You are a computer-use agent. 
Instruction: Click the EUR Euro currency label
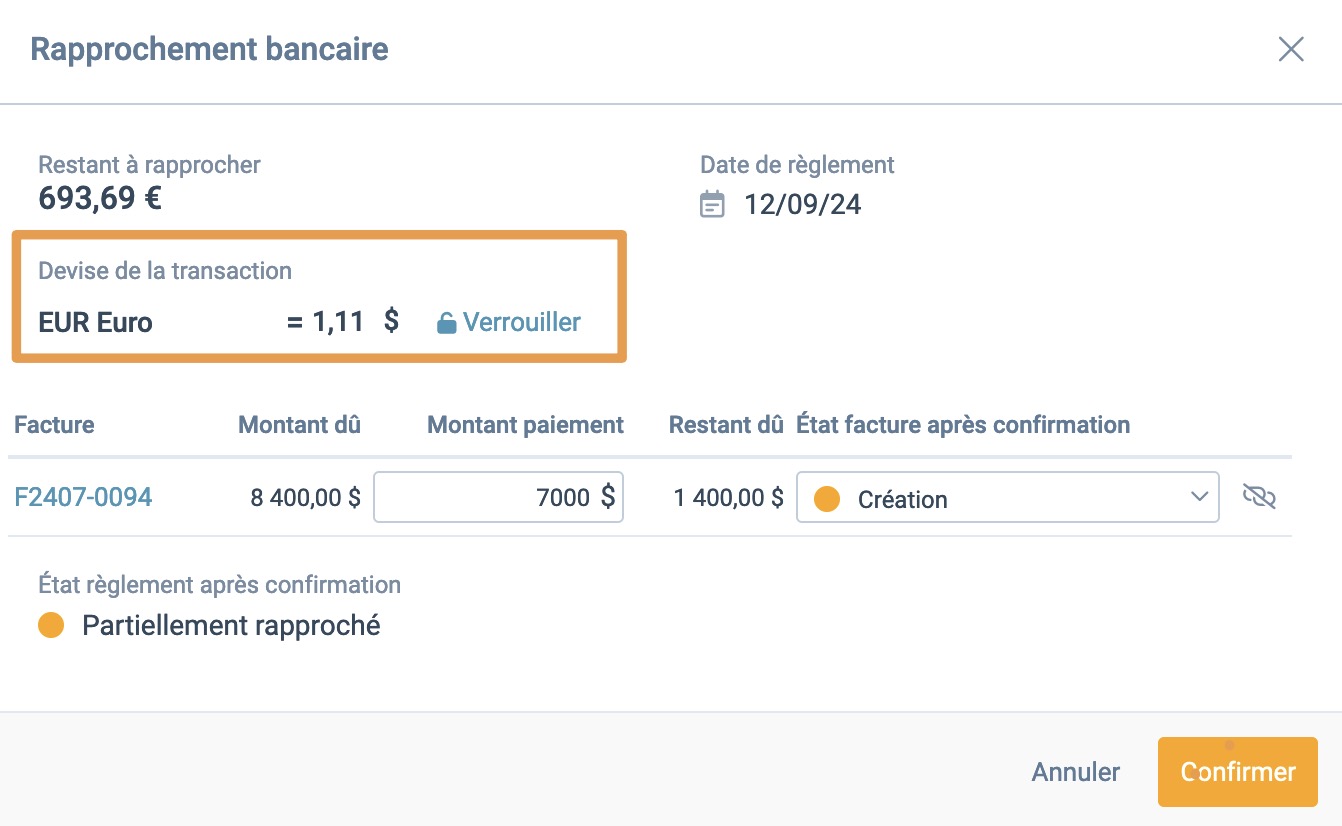(95, 323)
